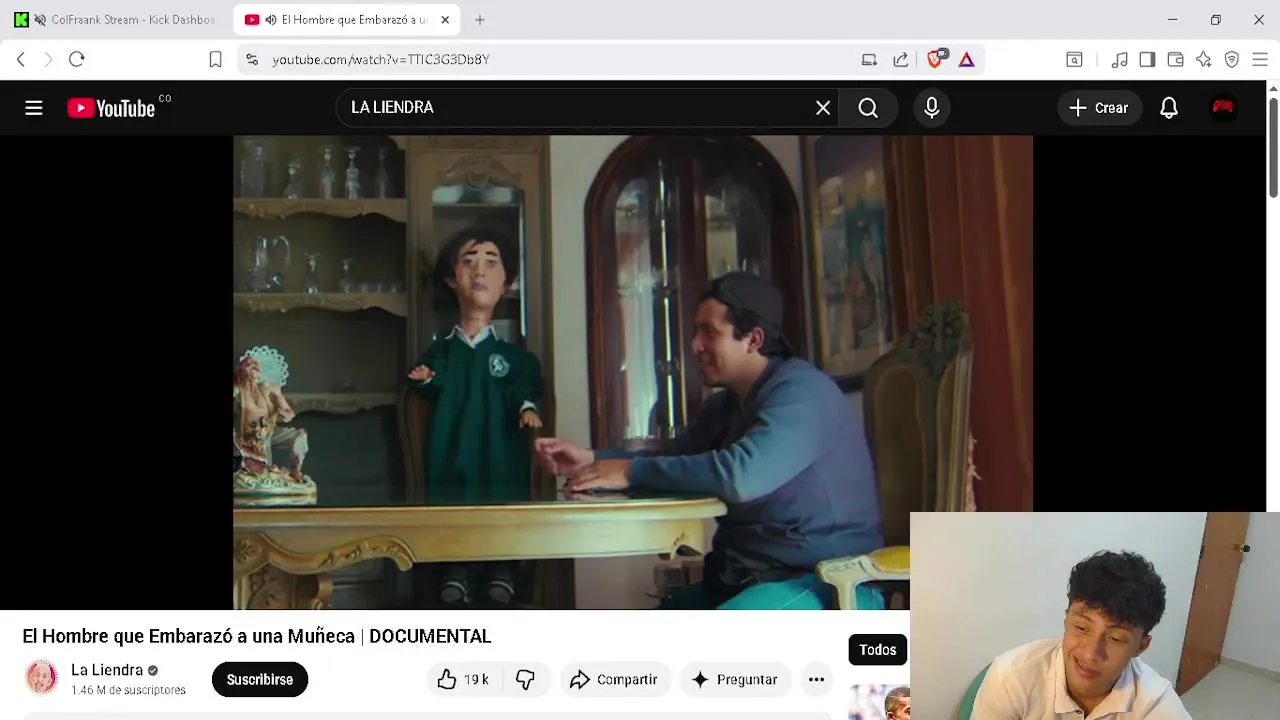Screen dimensions: 1280x720
Task: Click the Crear button
Action: [x=1098, y=108]
